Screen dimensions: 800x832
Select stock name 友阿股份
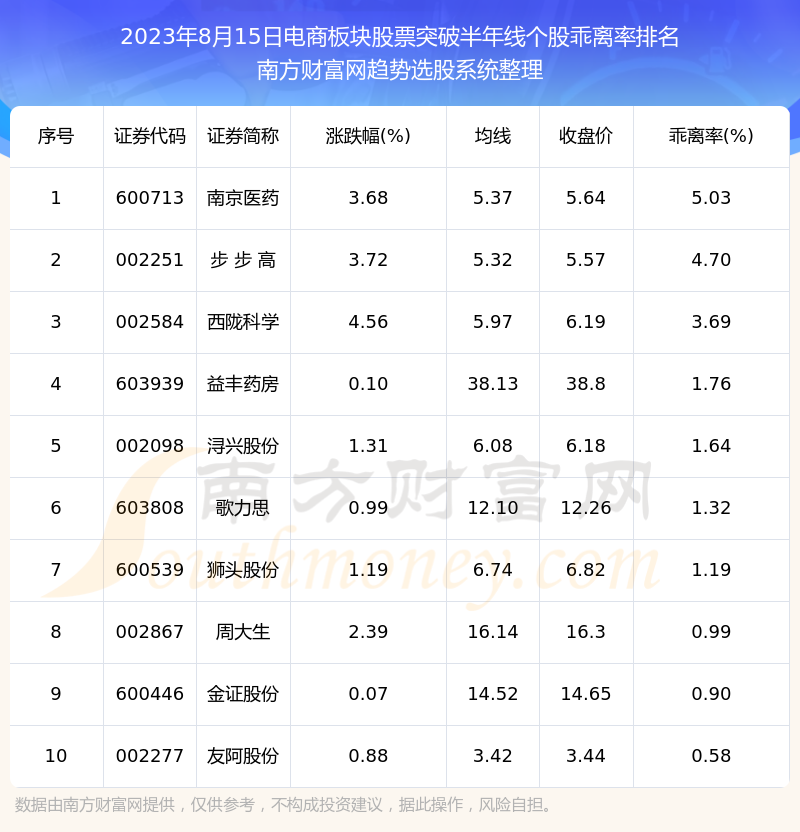tap(243, 756)
